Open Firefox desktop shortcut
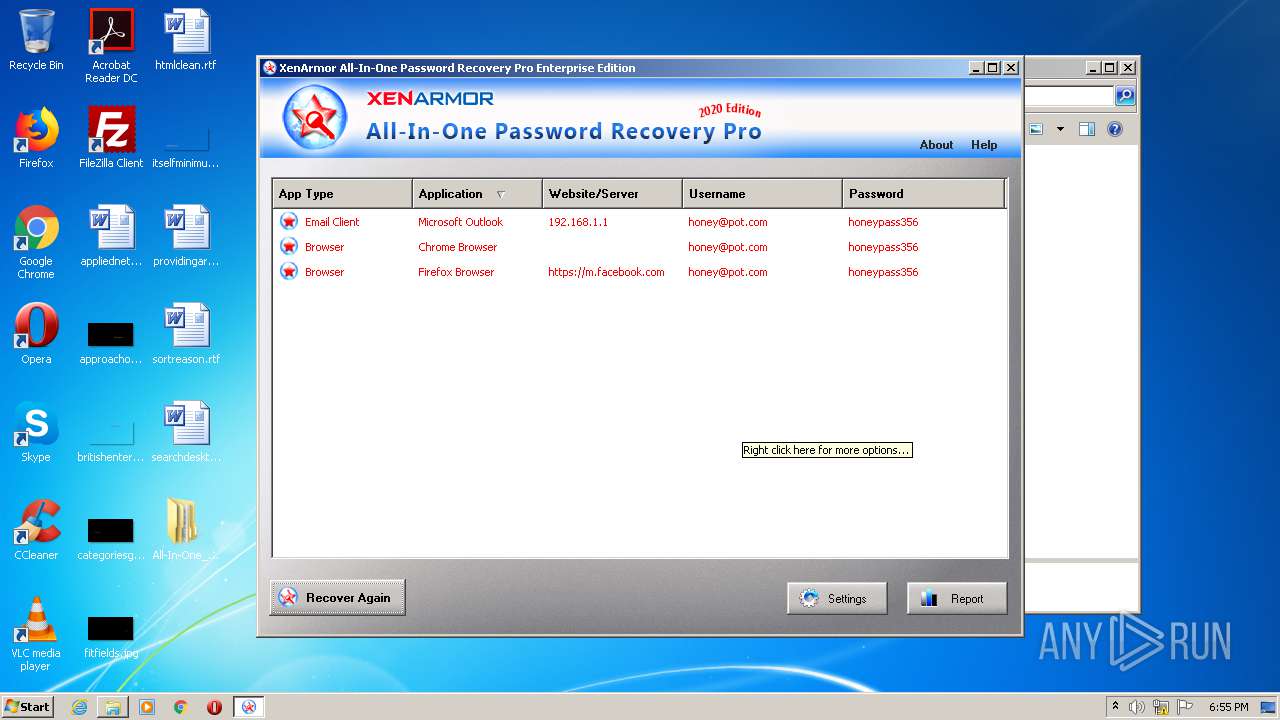The height and width of the screenshot is (720, 1280). coord(36,137)
